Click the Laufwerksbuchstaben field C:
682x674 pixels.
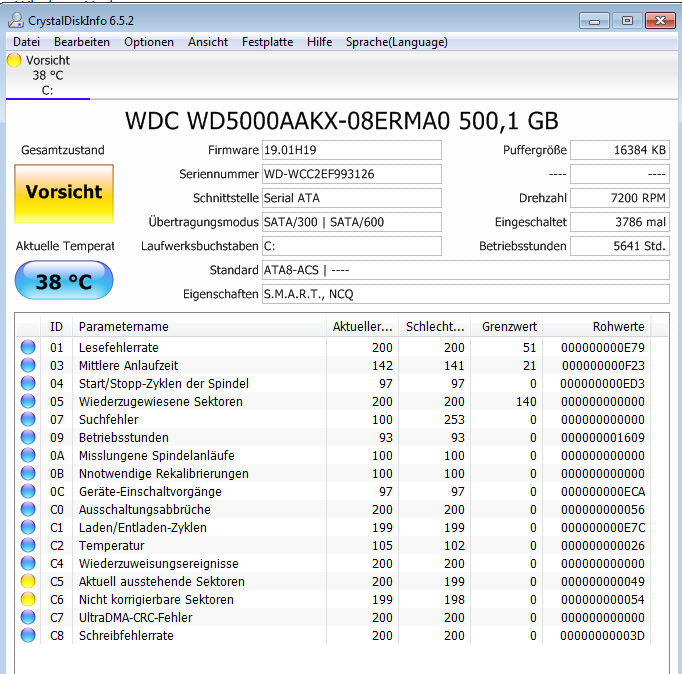click(x=352, y=246)
